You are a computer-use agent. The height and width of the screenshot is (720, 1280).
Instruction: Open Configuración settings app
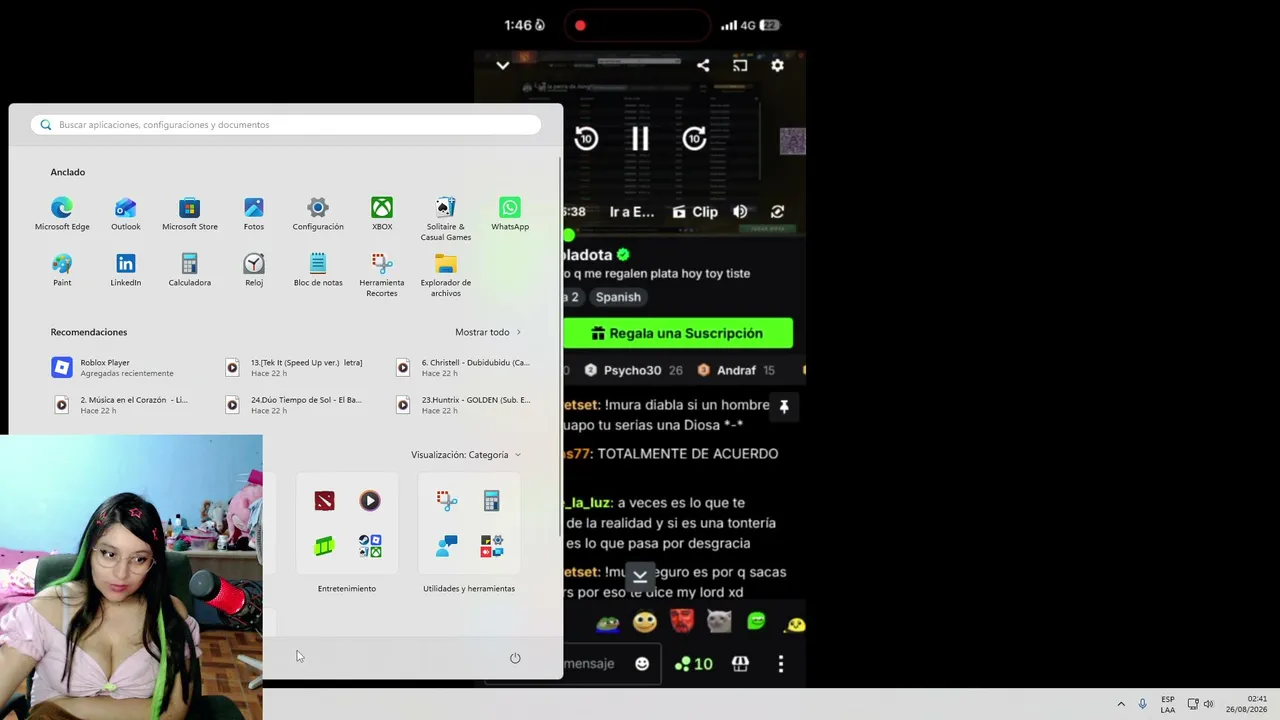pyautogui.click(x=318, y=214)
